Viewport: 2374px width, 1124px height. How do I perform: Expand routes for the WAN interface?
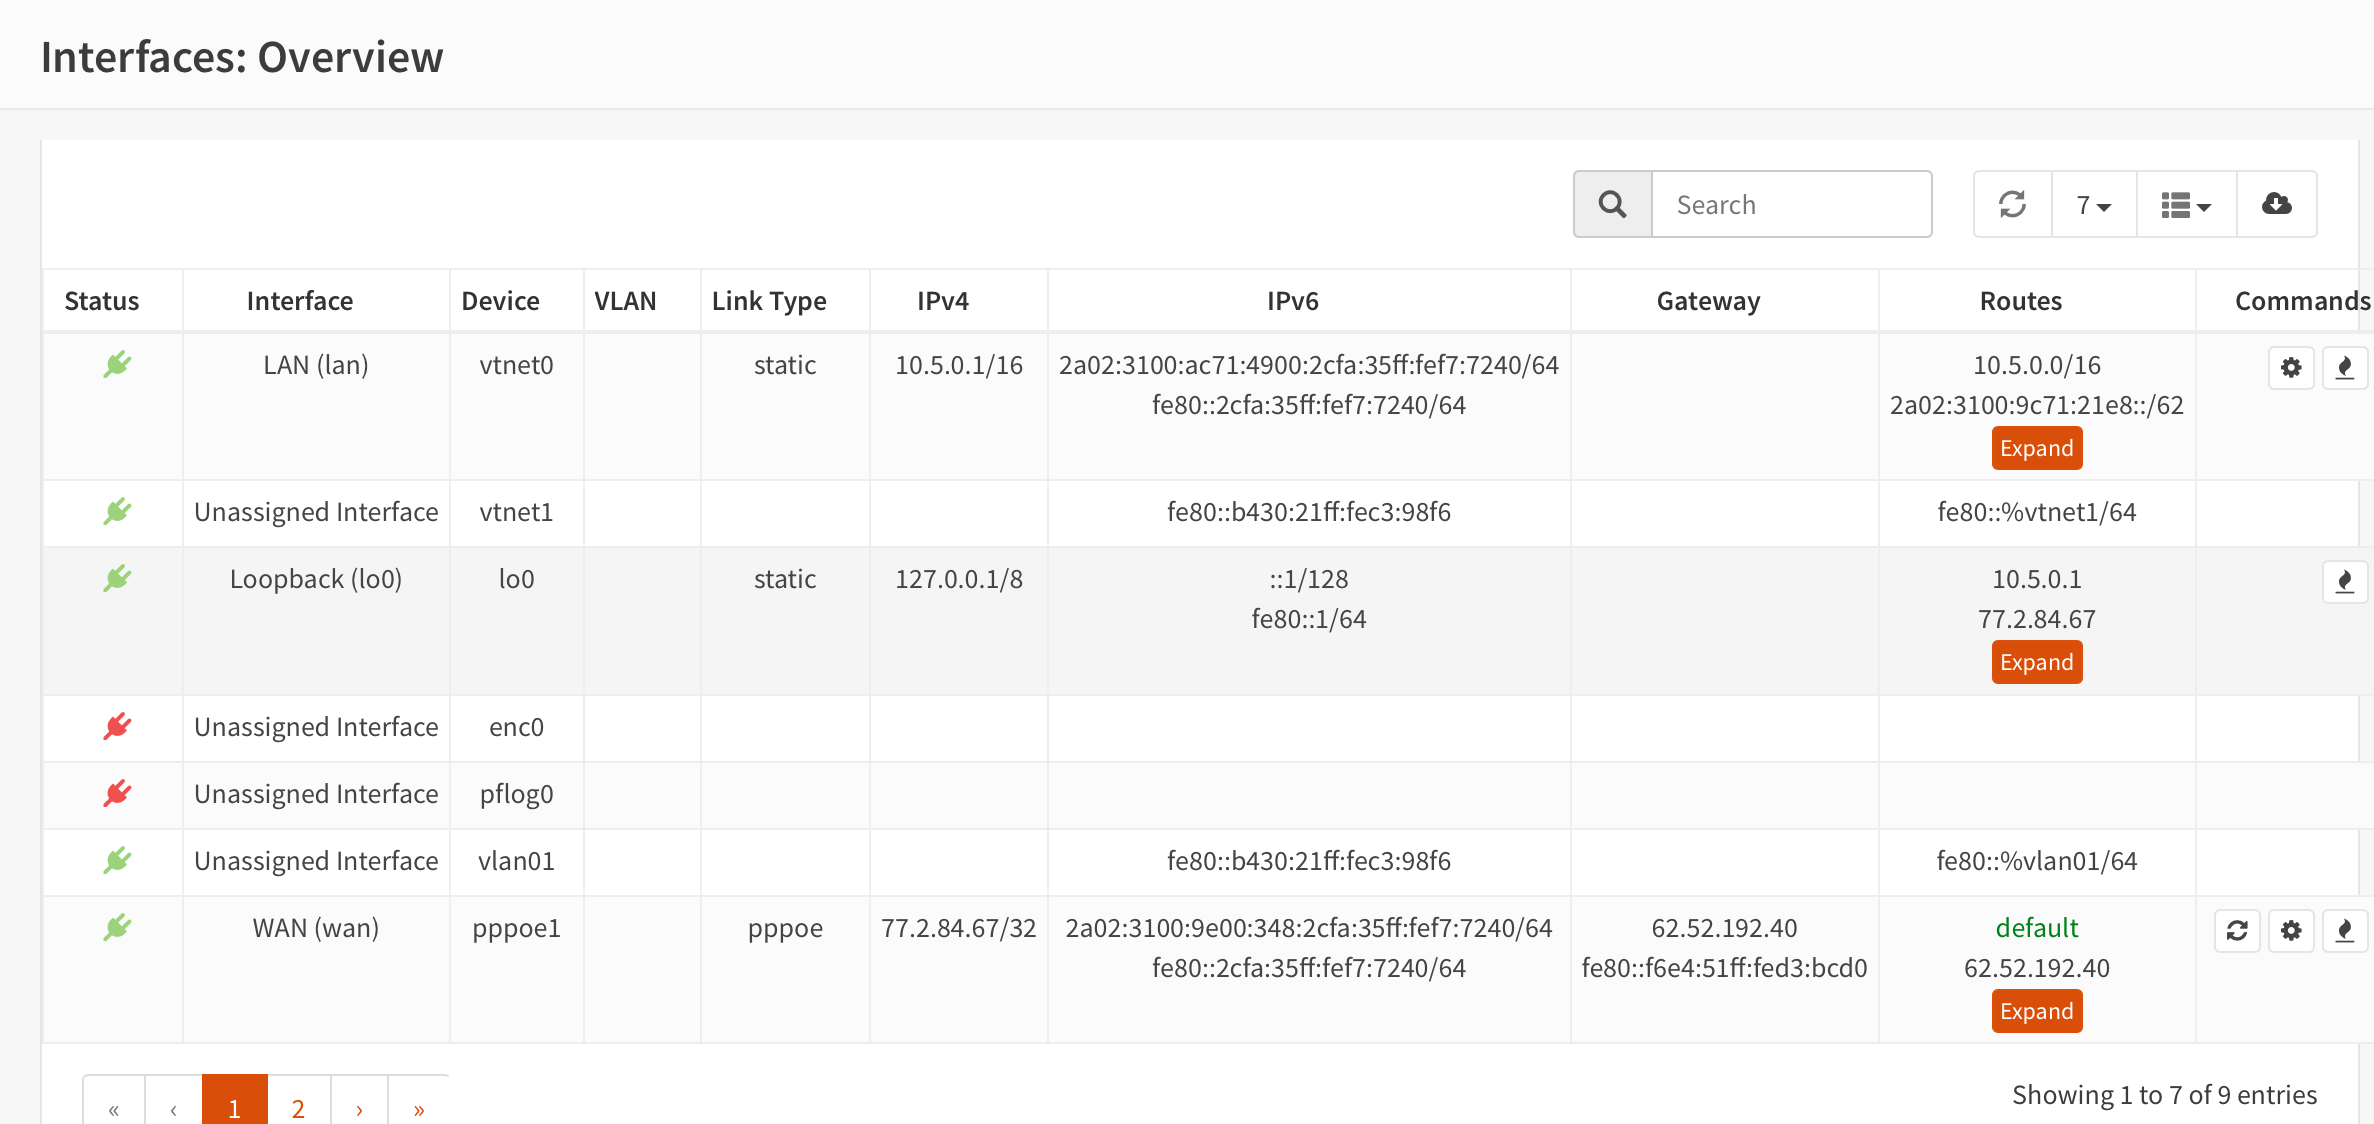click(x=2036, y=1011)
